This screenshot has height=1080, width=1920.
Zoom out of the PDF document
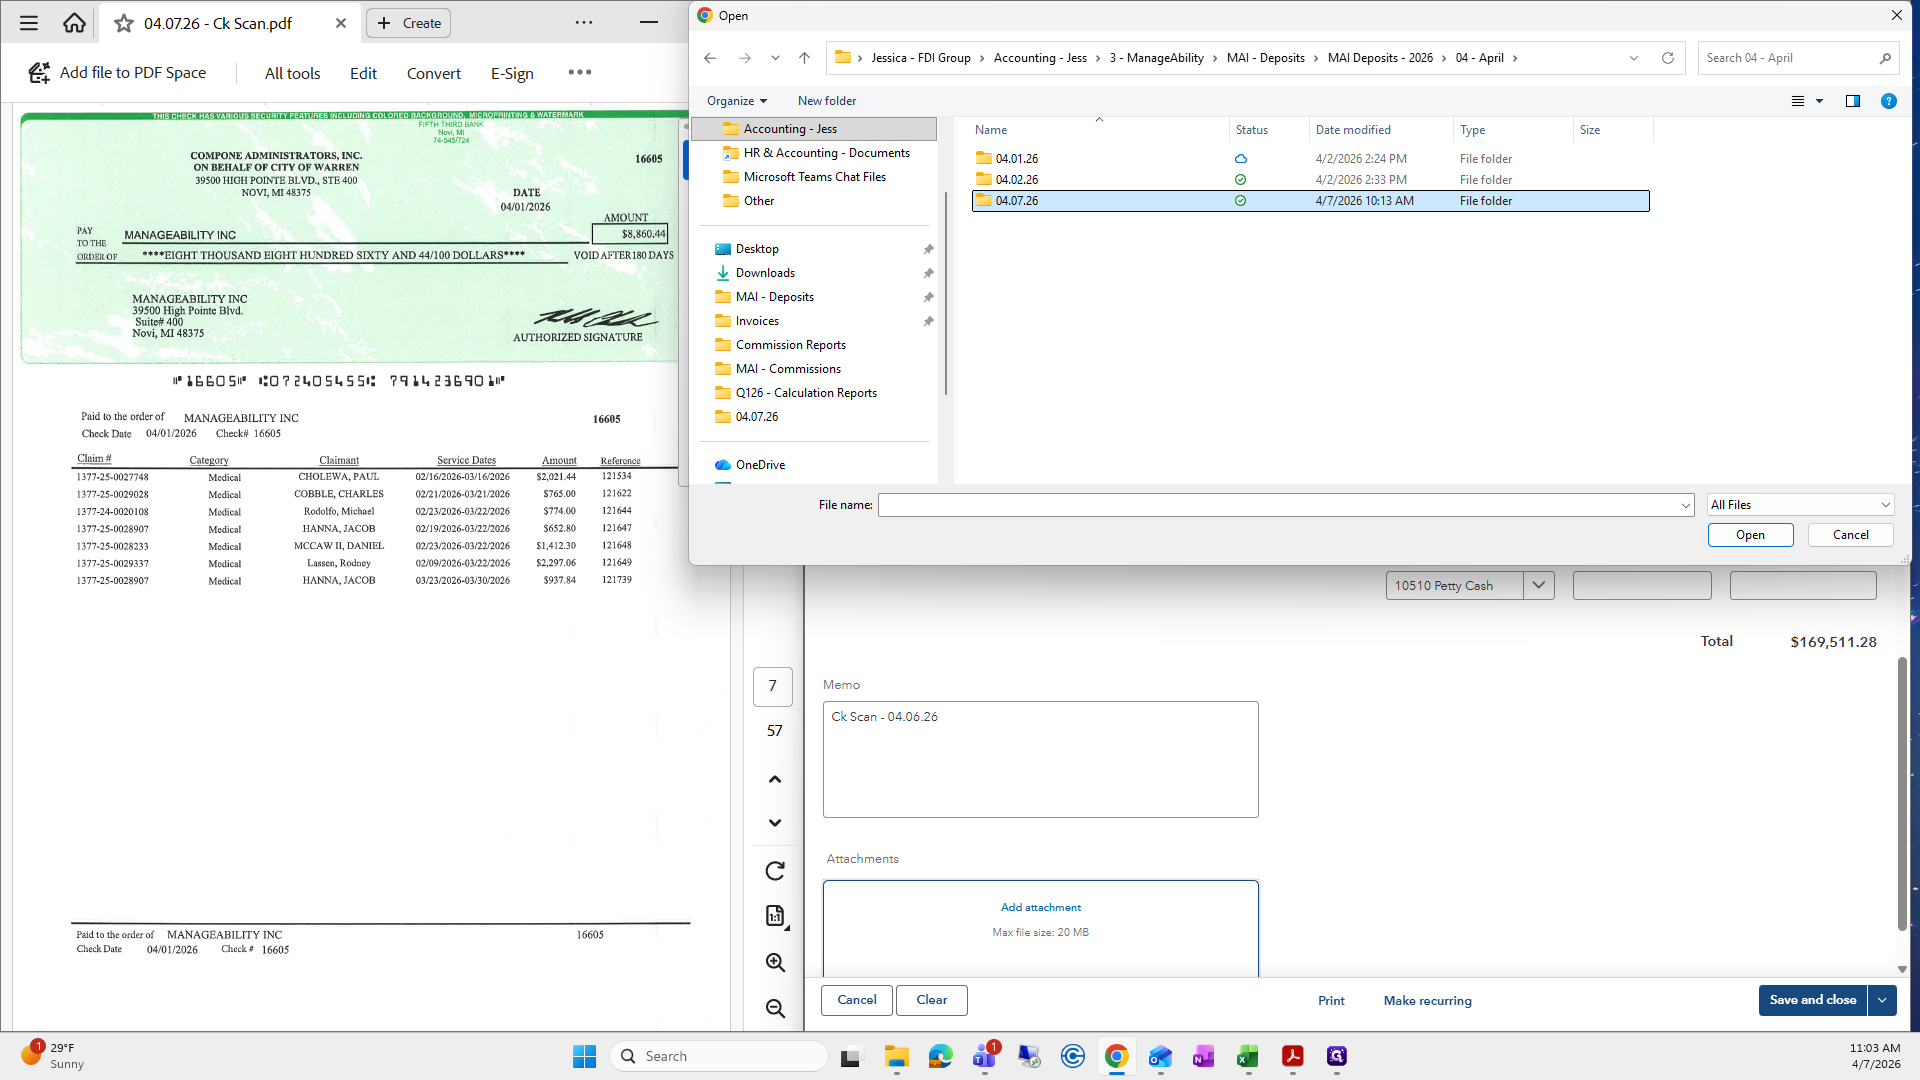(775, 1009)
